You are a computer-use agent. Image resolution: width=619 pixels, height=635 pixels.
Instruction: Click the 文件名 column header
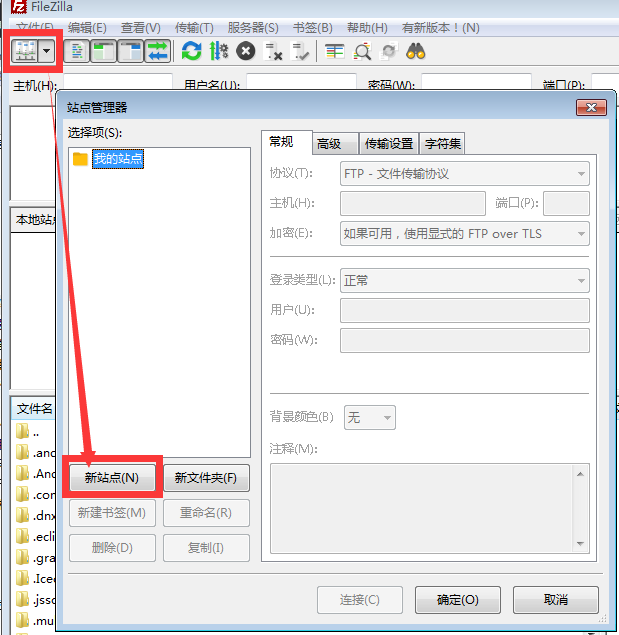[34, 409]
